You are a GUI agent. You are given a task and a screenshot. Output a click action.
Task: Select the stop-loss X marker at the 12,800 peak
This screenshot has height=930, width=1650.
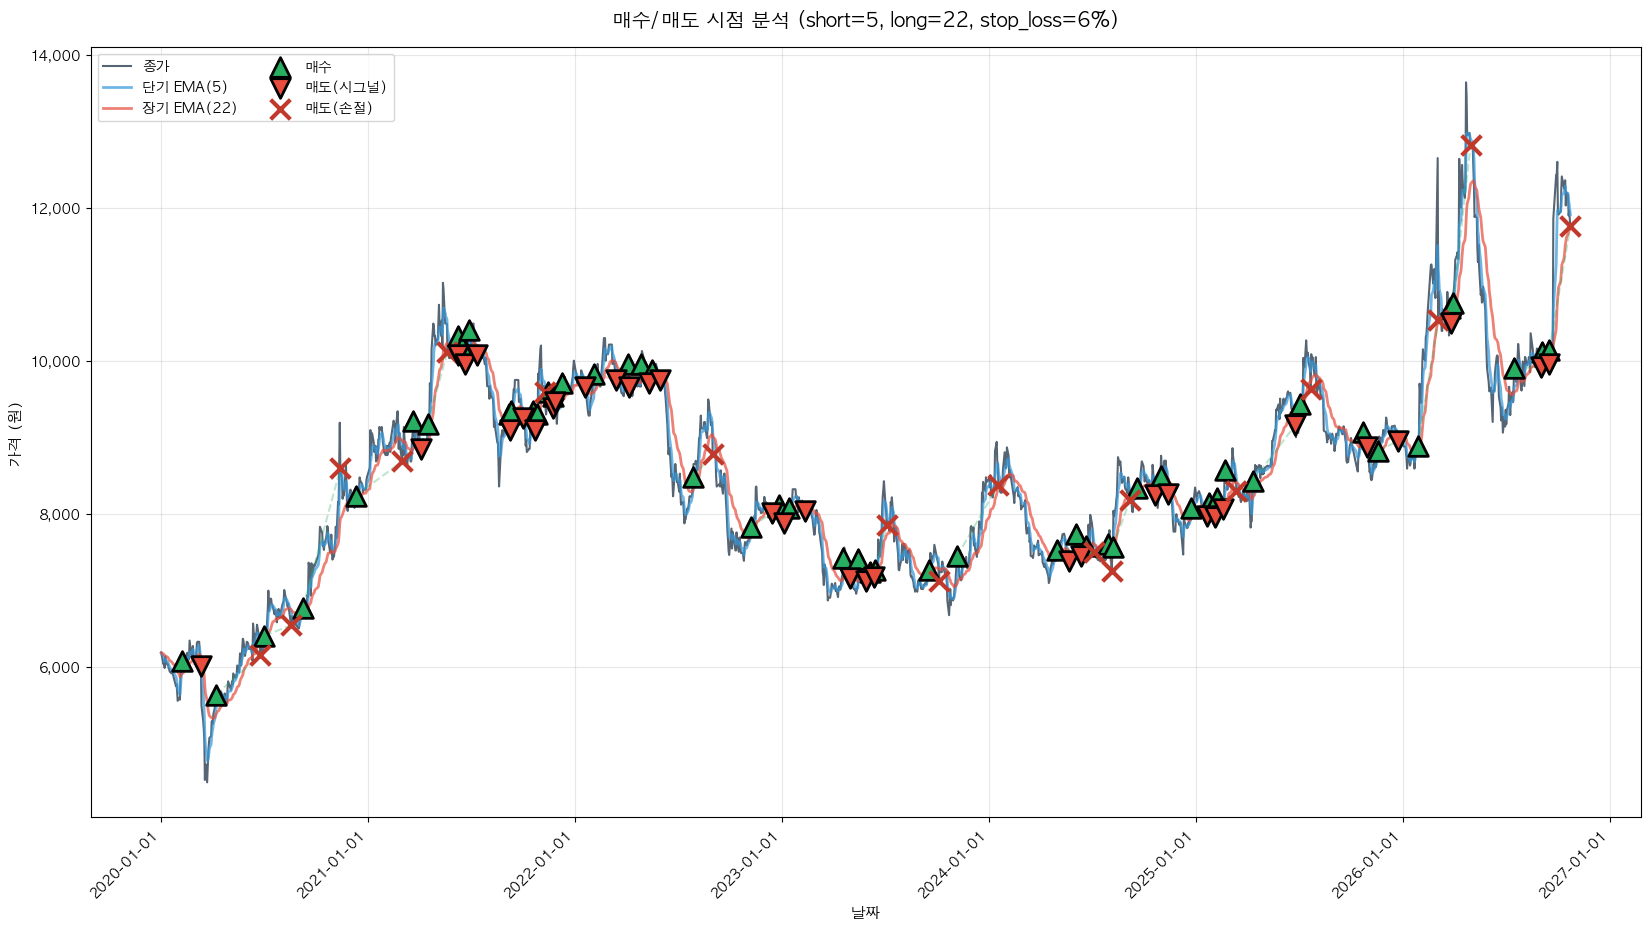(x=1470, y=145)
